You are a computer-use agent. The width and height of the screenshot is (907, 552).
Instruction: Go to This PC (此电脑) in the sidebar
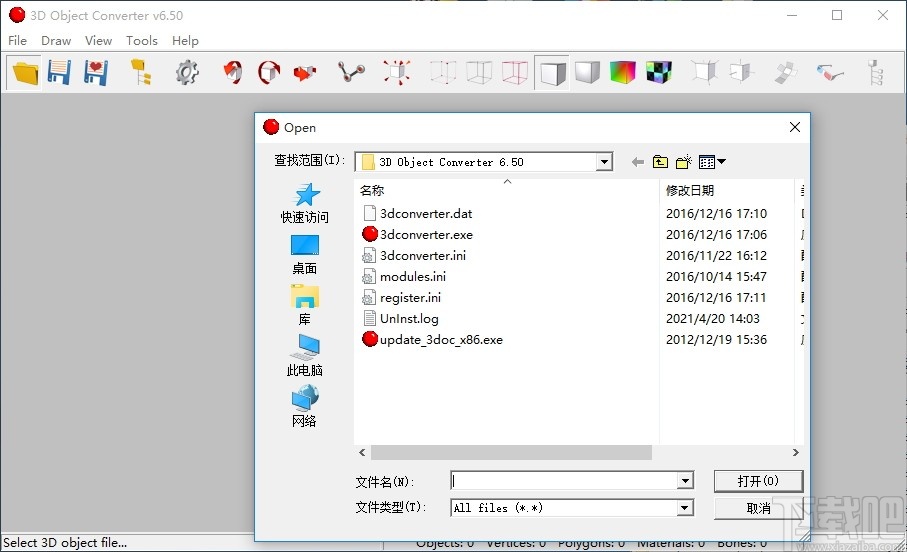click(x=305, y=356)
